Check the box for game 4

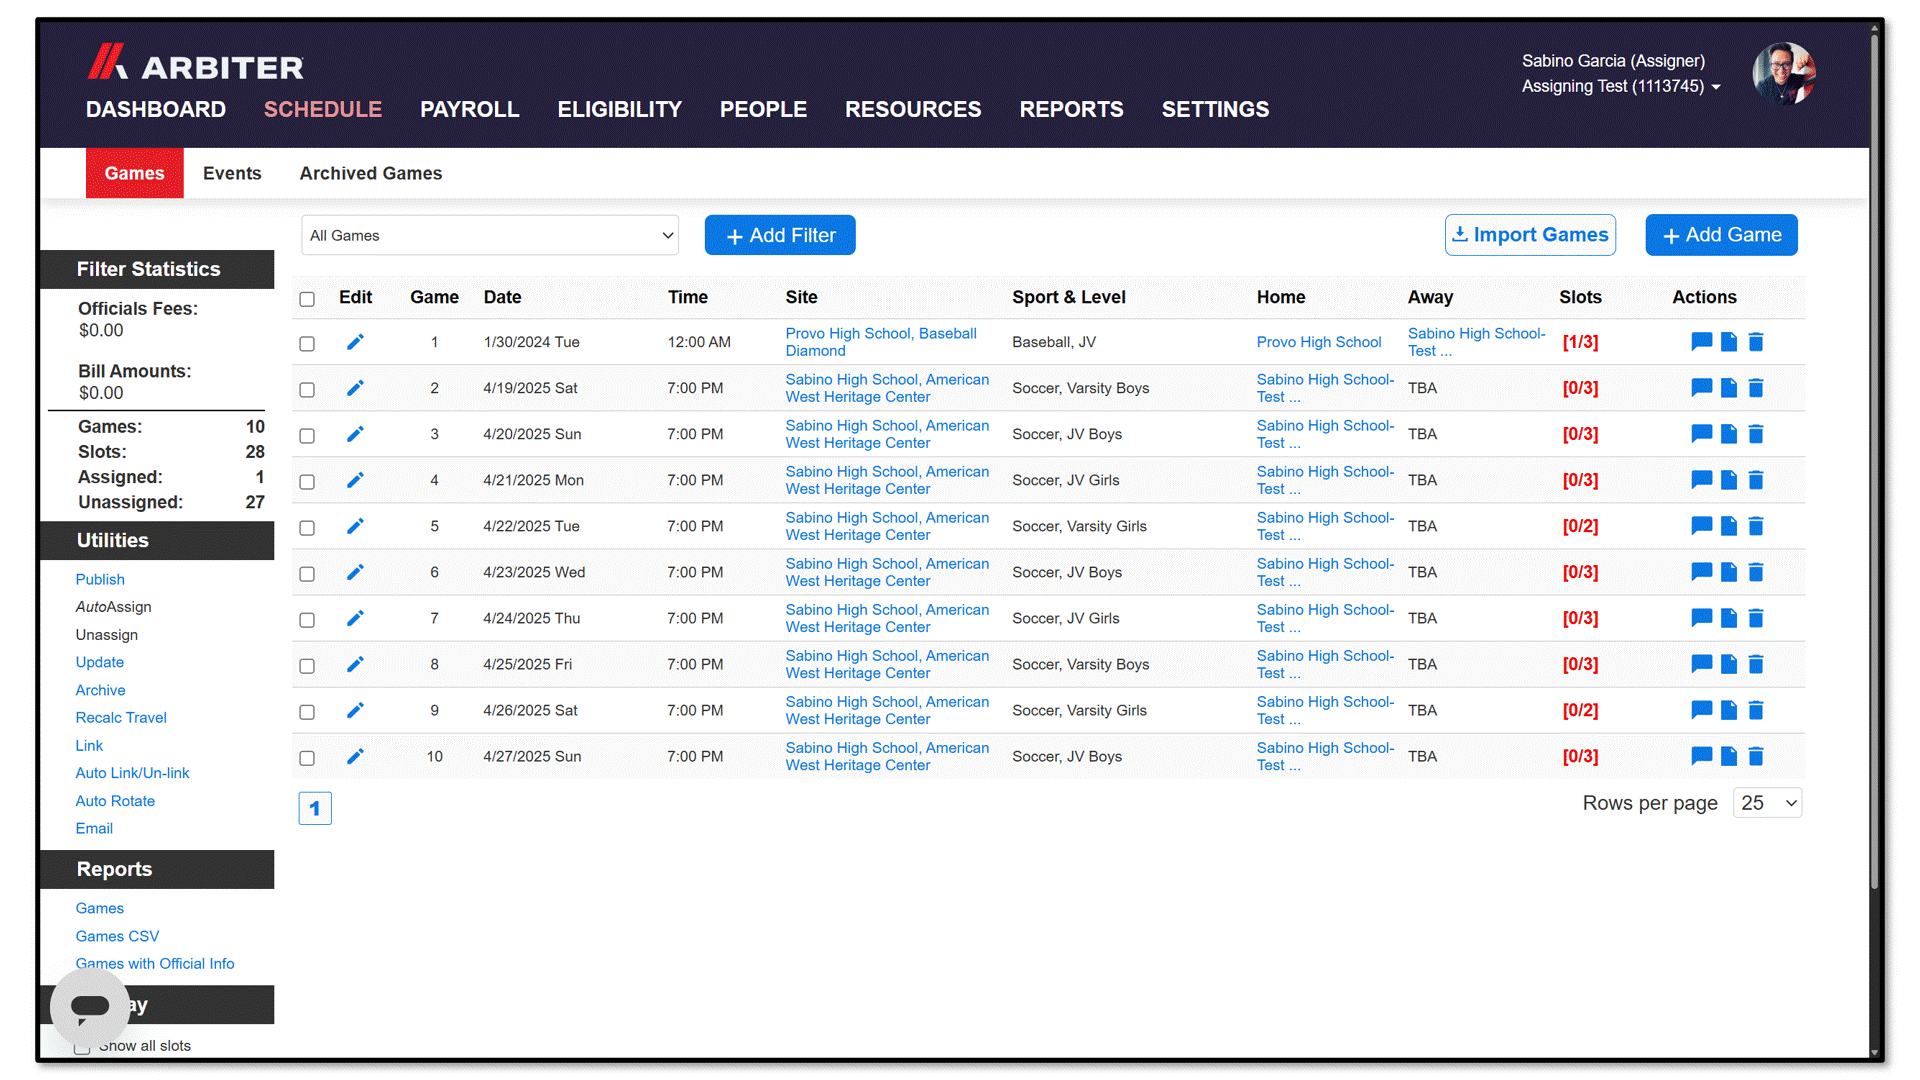[307, 482]
